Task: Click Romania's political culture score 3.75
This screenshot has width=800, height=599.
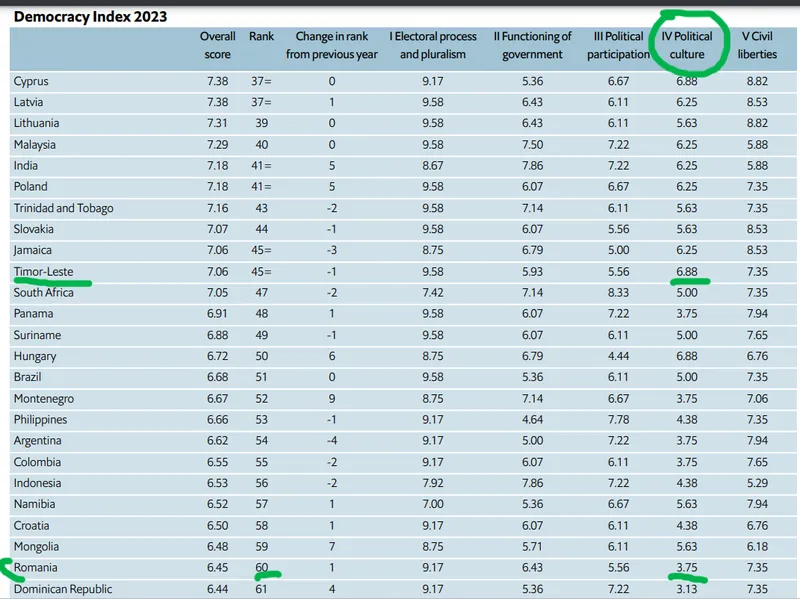Action: pos(687,568)
